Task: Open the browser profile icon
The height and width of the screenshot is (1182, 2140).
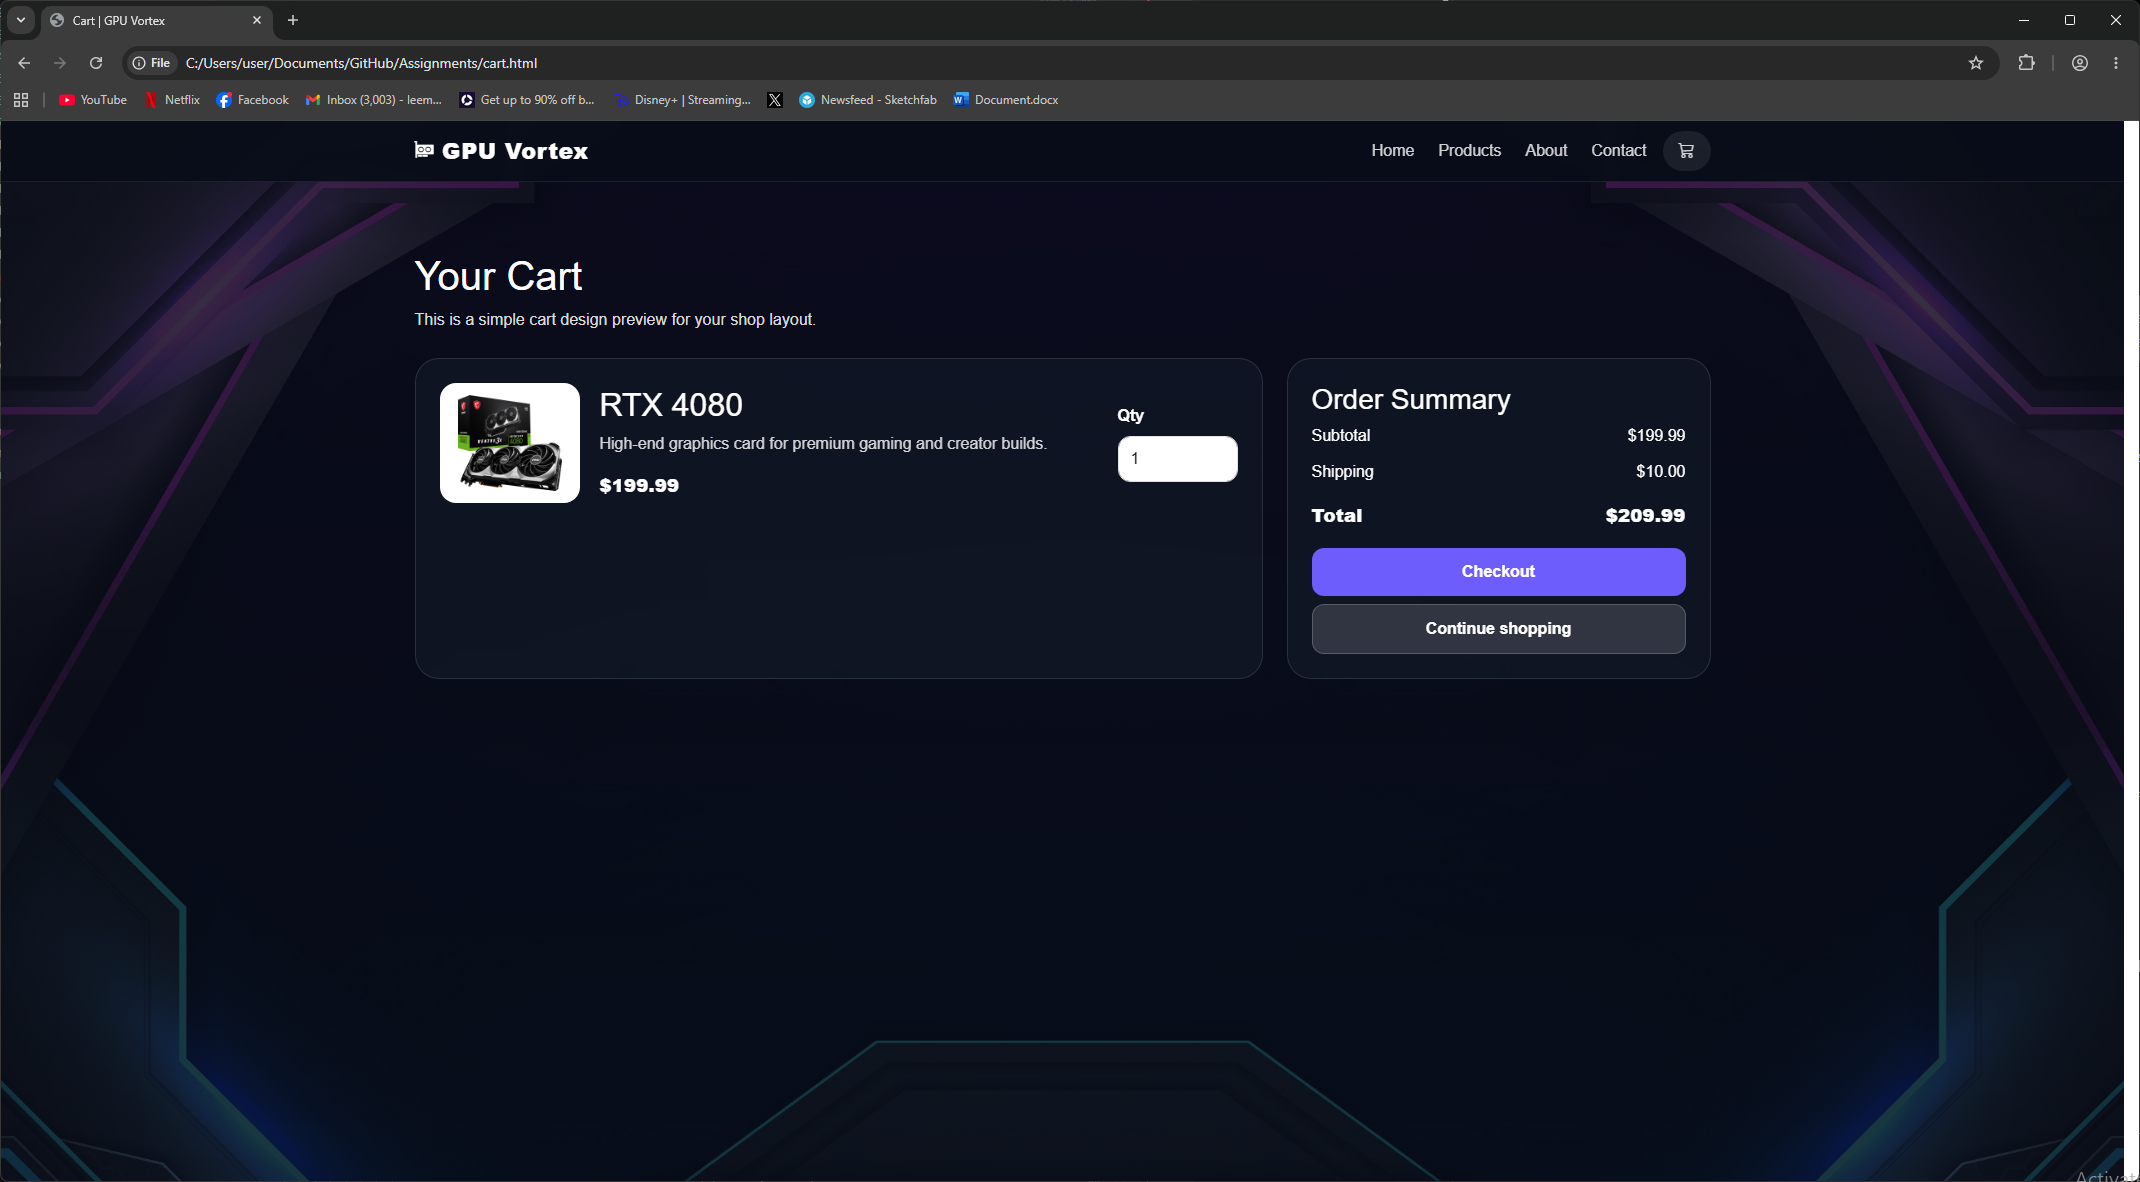Action: pyautogui.click(x=2080, y=63)
